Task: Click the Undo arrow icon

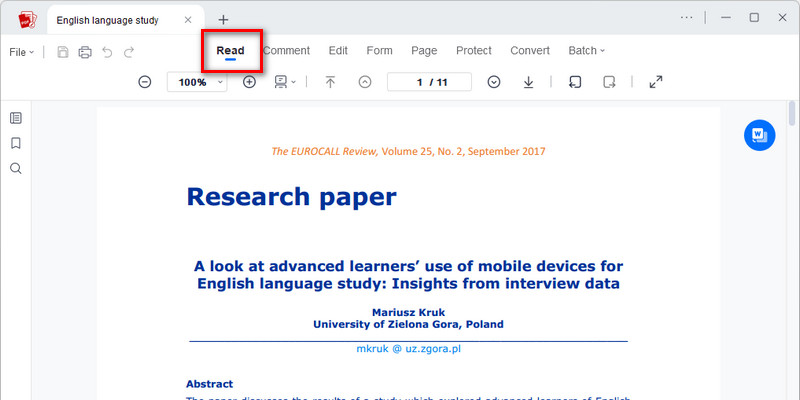Action: 107,52
